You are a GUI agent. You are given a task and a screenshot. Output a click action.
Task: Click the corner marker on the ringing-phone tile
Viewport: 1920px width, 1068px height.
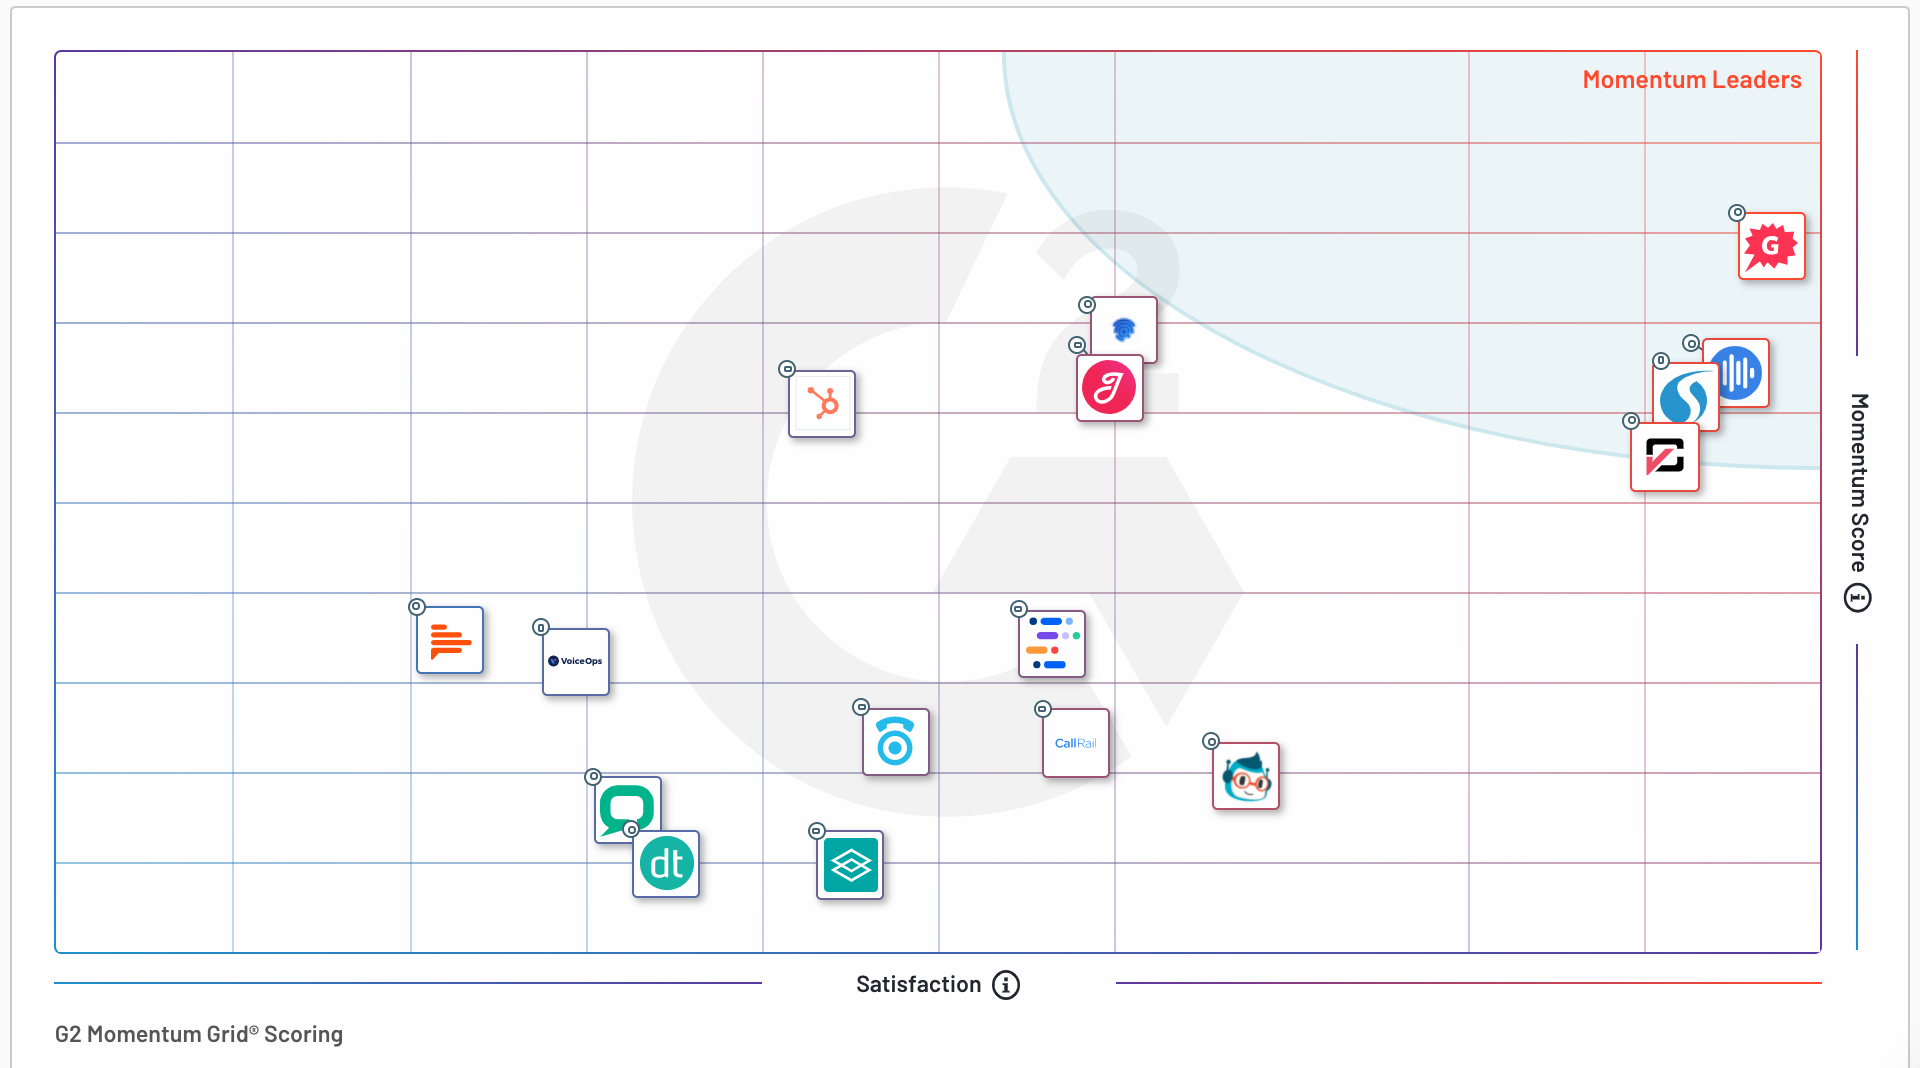pyautogui.click(x=861, y=707)
